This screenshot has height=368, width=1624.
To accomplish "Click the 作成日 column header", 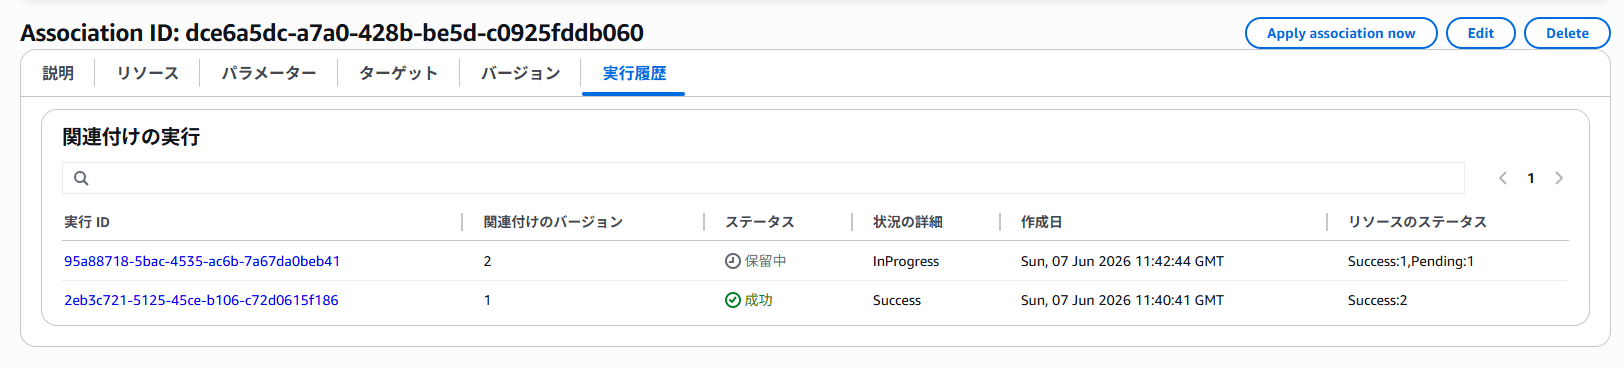I will 1041,222.
